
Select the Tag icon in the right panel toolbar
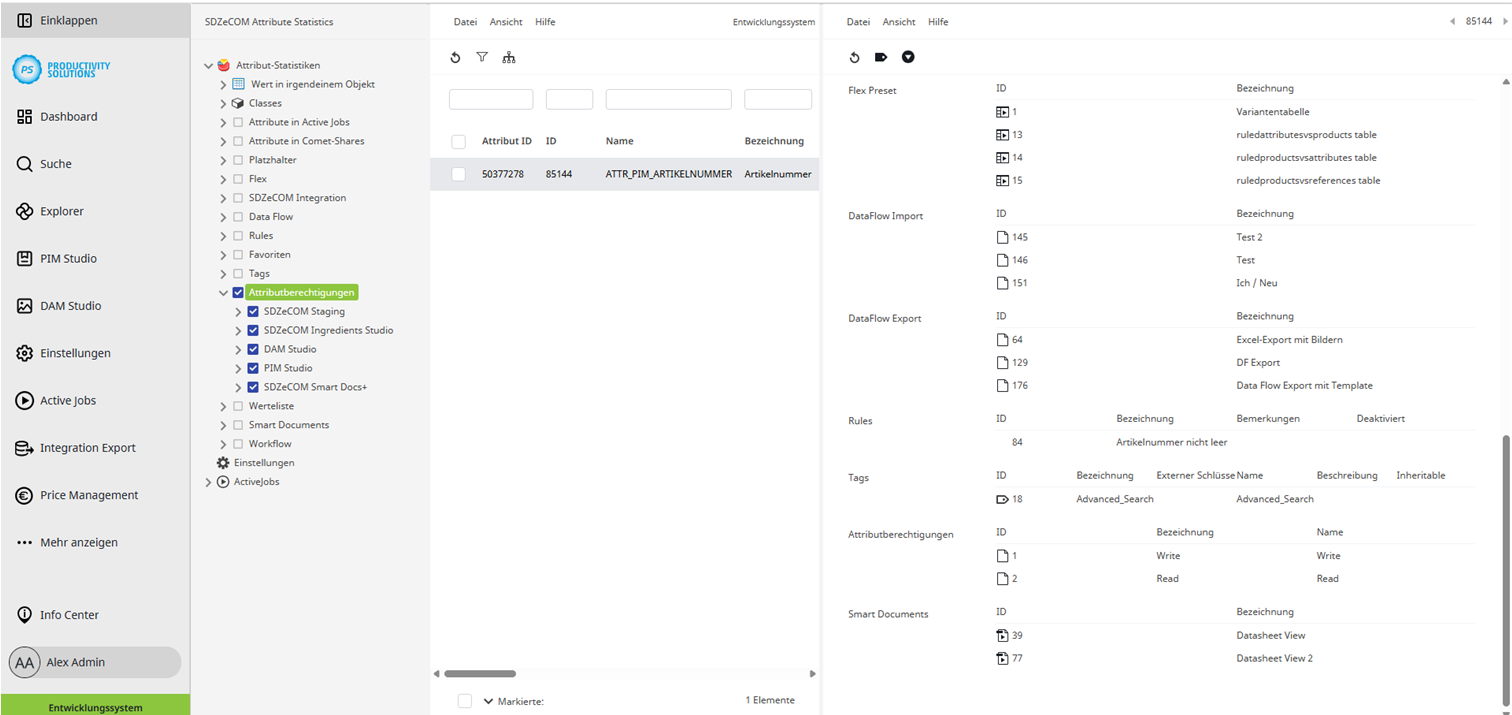pos(881,57)
